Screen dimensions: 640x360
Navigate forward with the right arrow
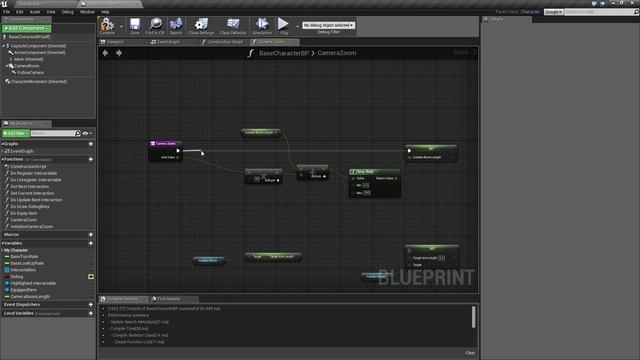point(119,53)
